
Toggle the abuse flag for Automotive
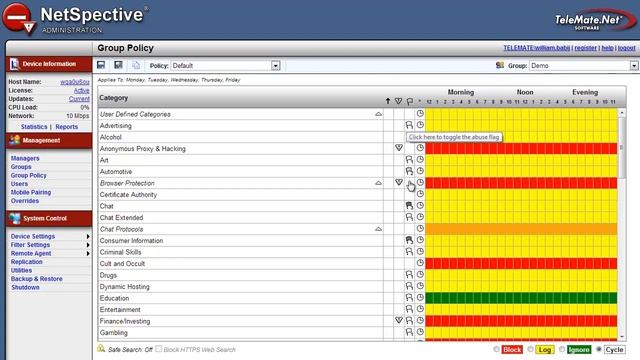409,171
